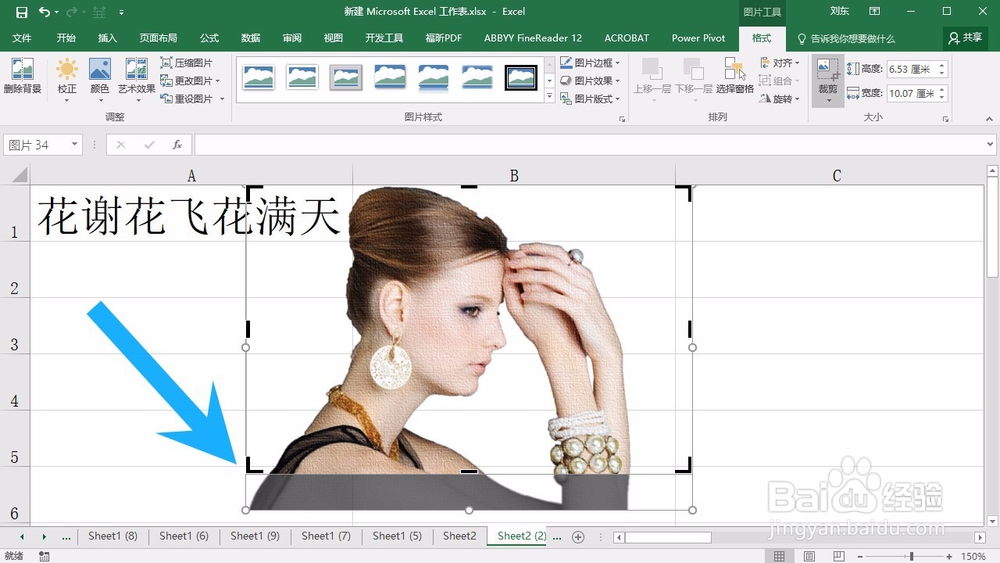
Task: Apply the black double frame picture style
Action: click(x=521, y=78)
